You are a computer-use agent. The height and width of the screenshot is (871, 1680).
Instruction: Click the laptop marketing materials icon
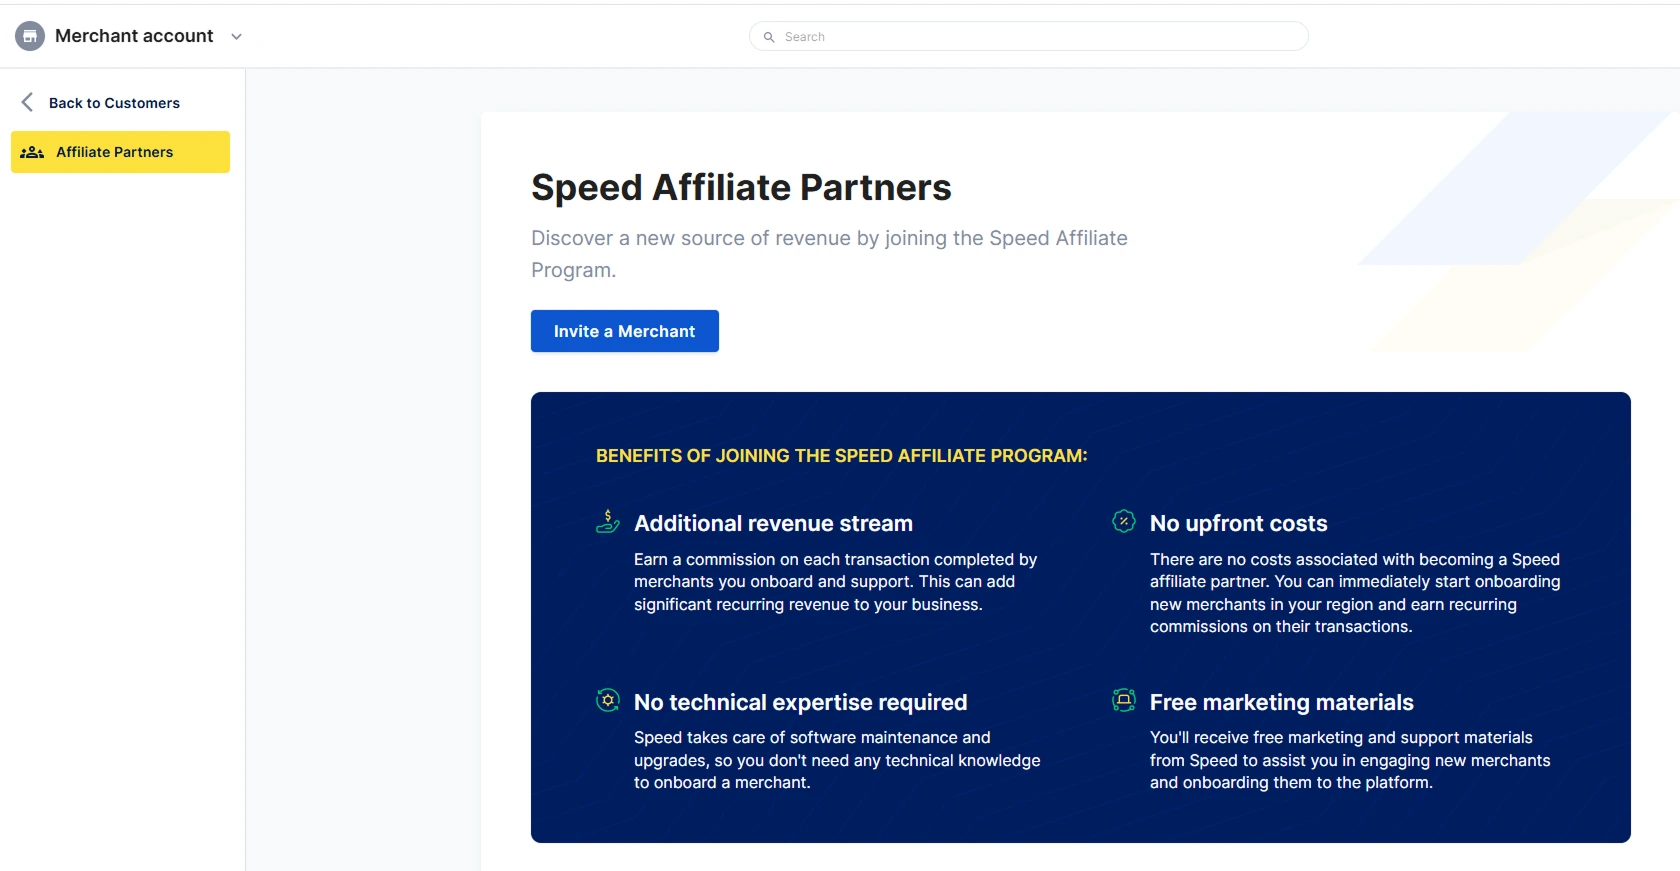[x=1124, y=700]
